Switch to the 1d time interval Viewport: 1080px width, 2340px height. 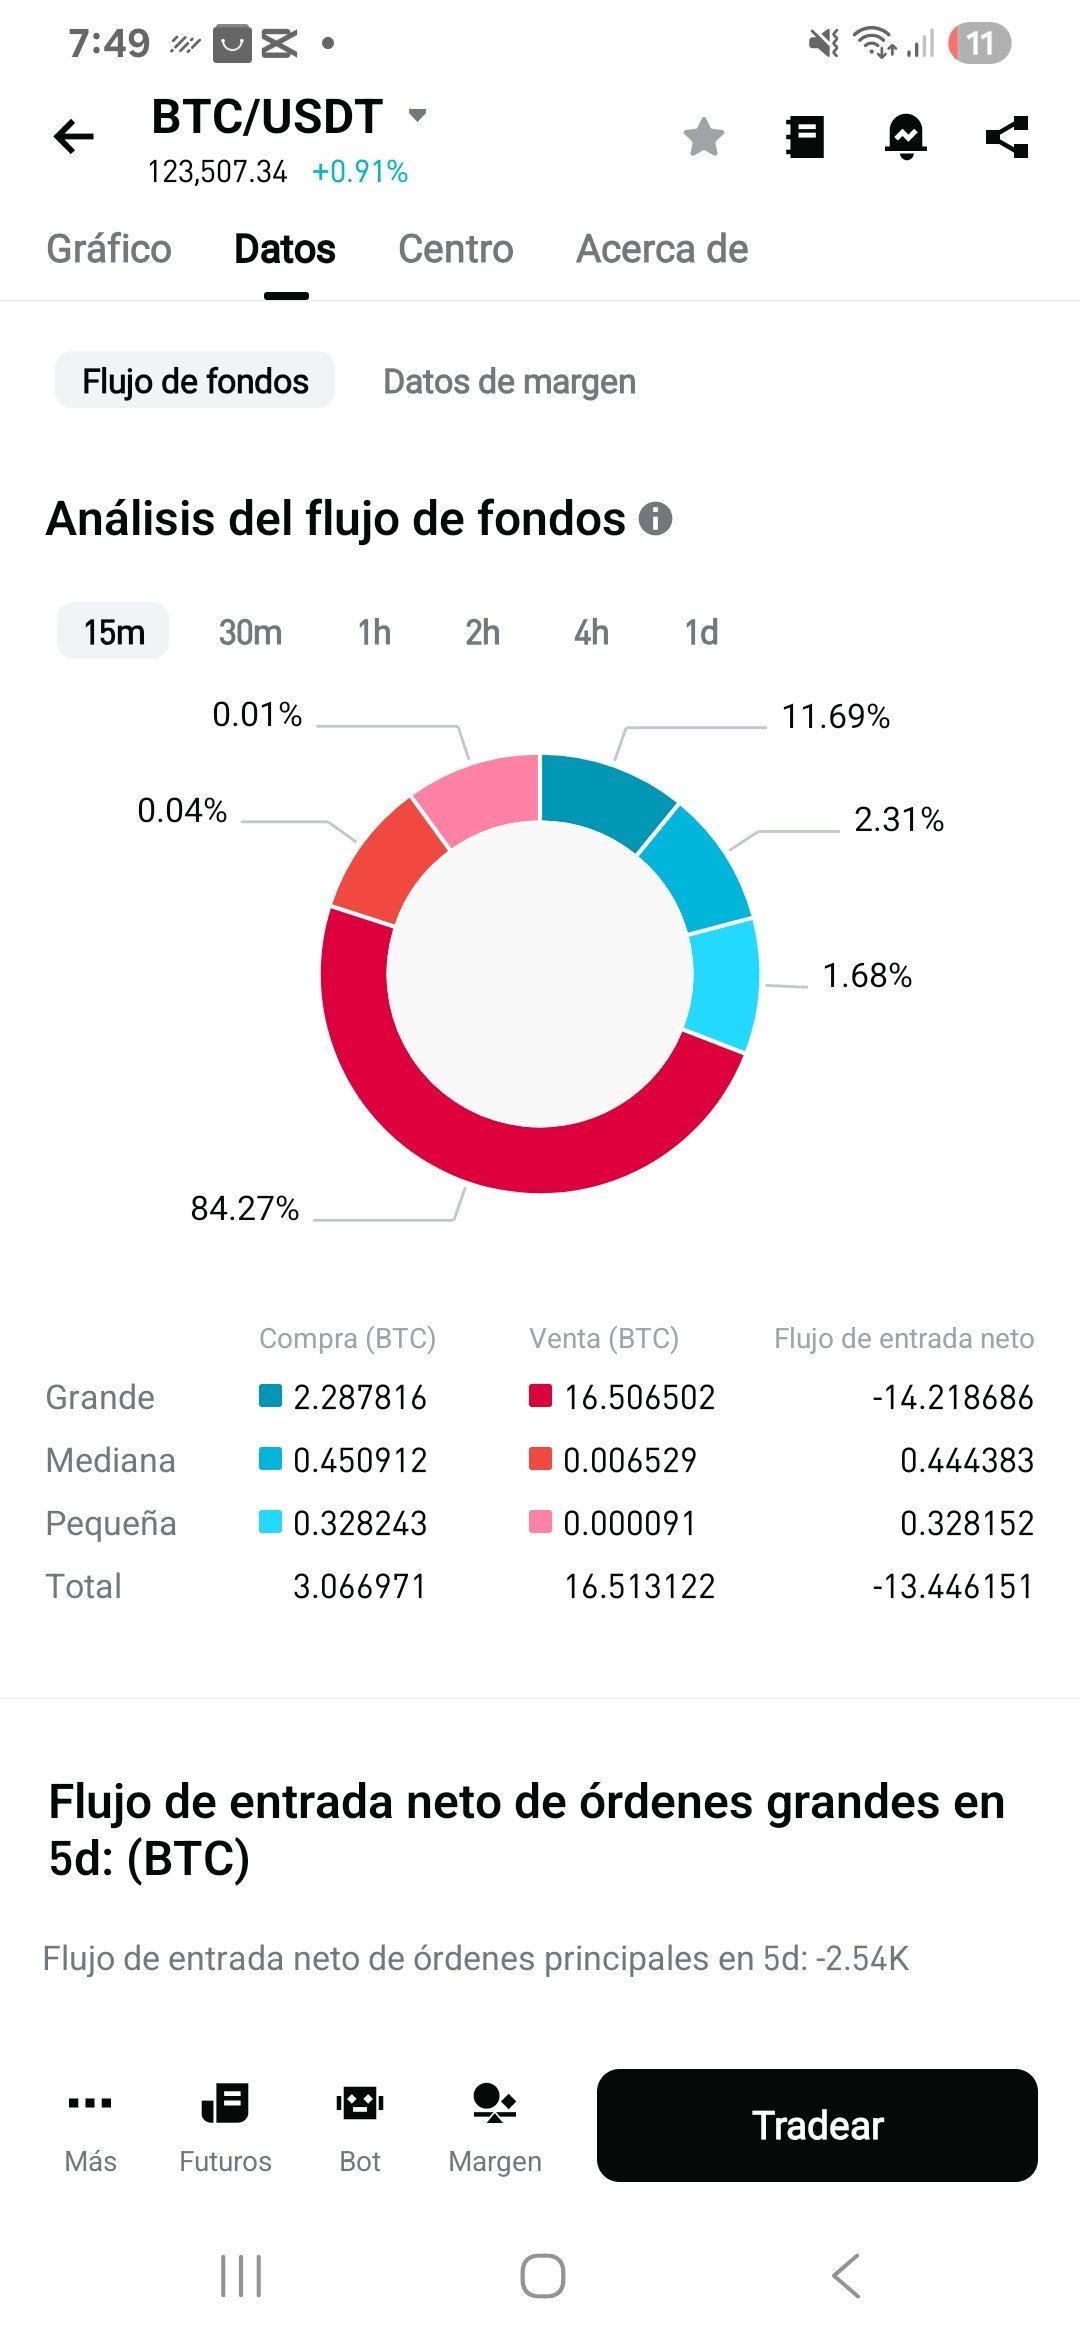pos(701,632)
